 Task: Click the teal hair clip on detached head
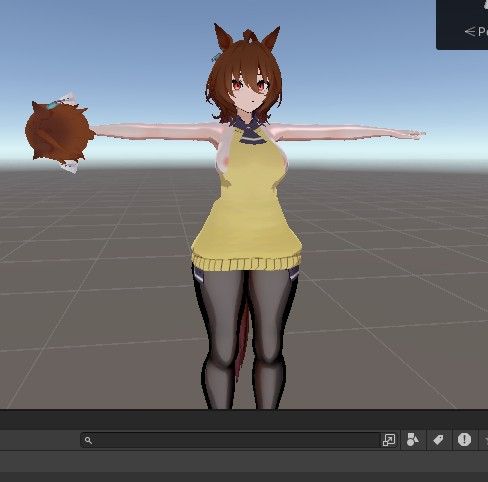(52, 105)
